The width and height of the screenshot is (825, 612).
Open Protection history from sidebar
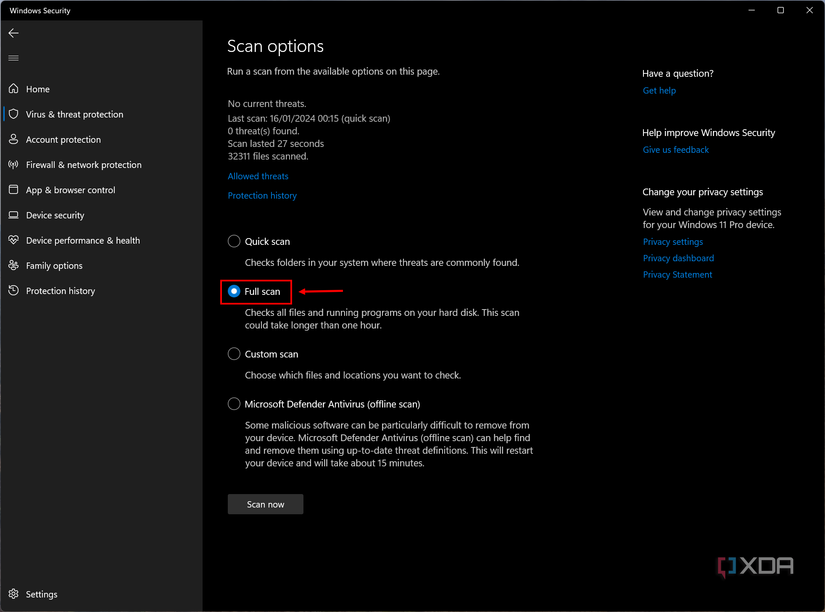click(x=61, y=291)
